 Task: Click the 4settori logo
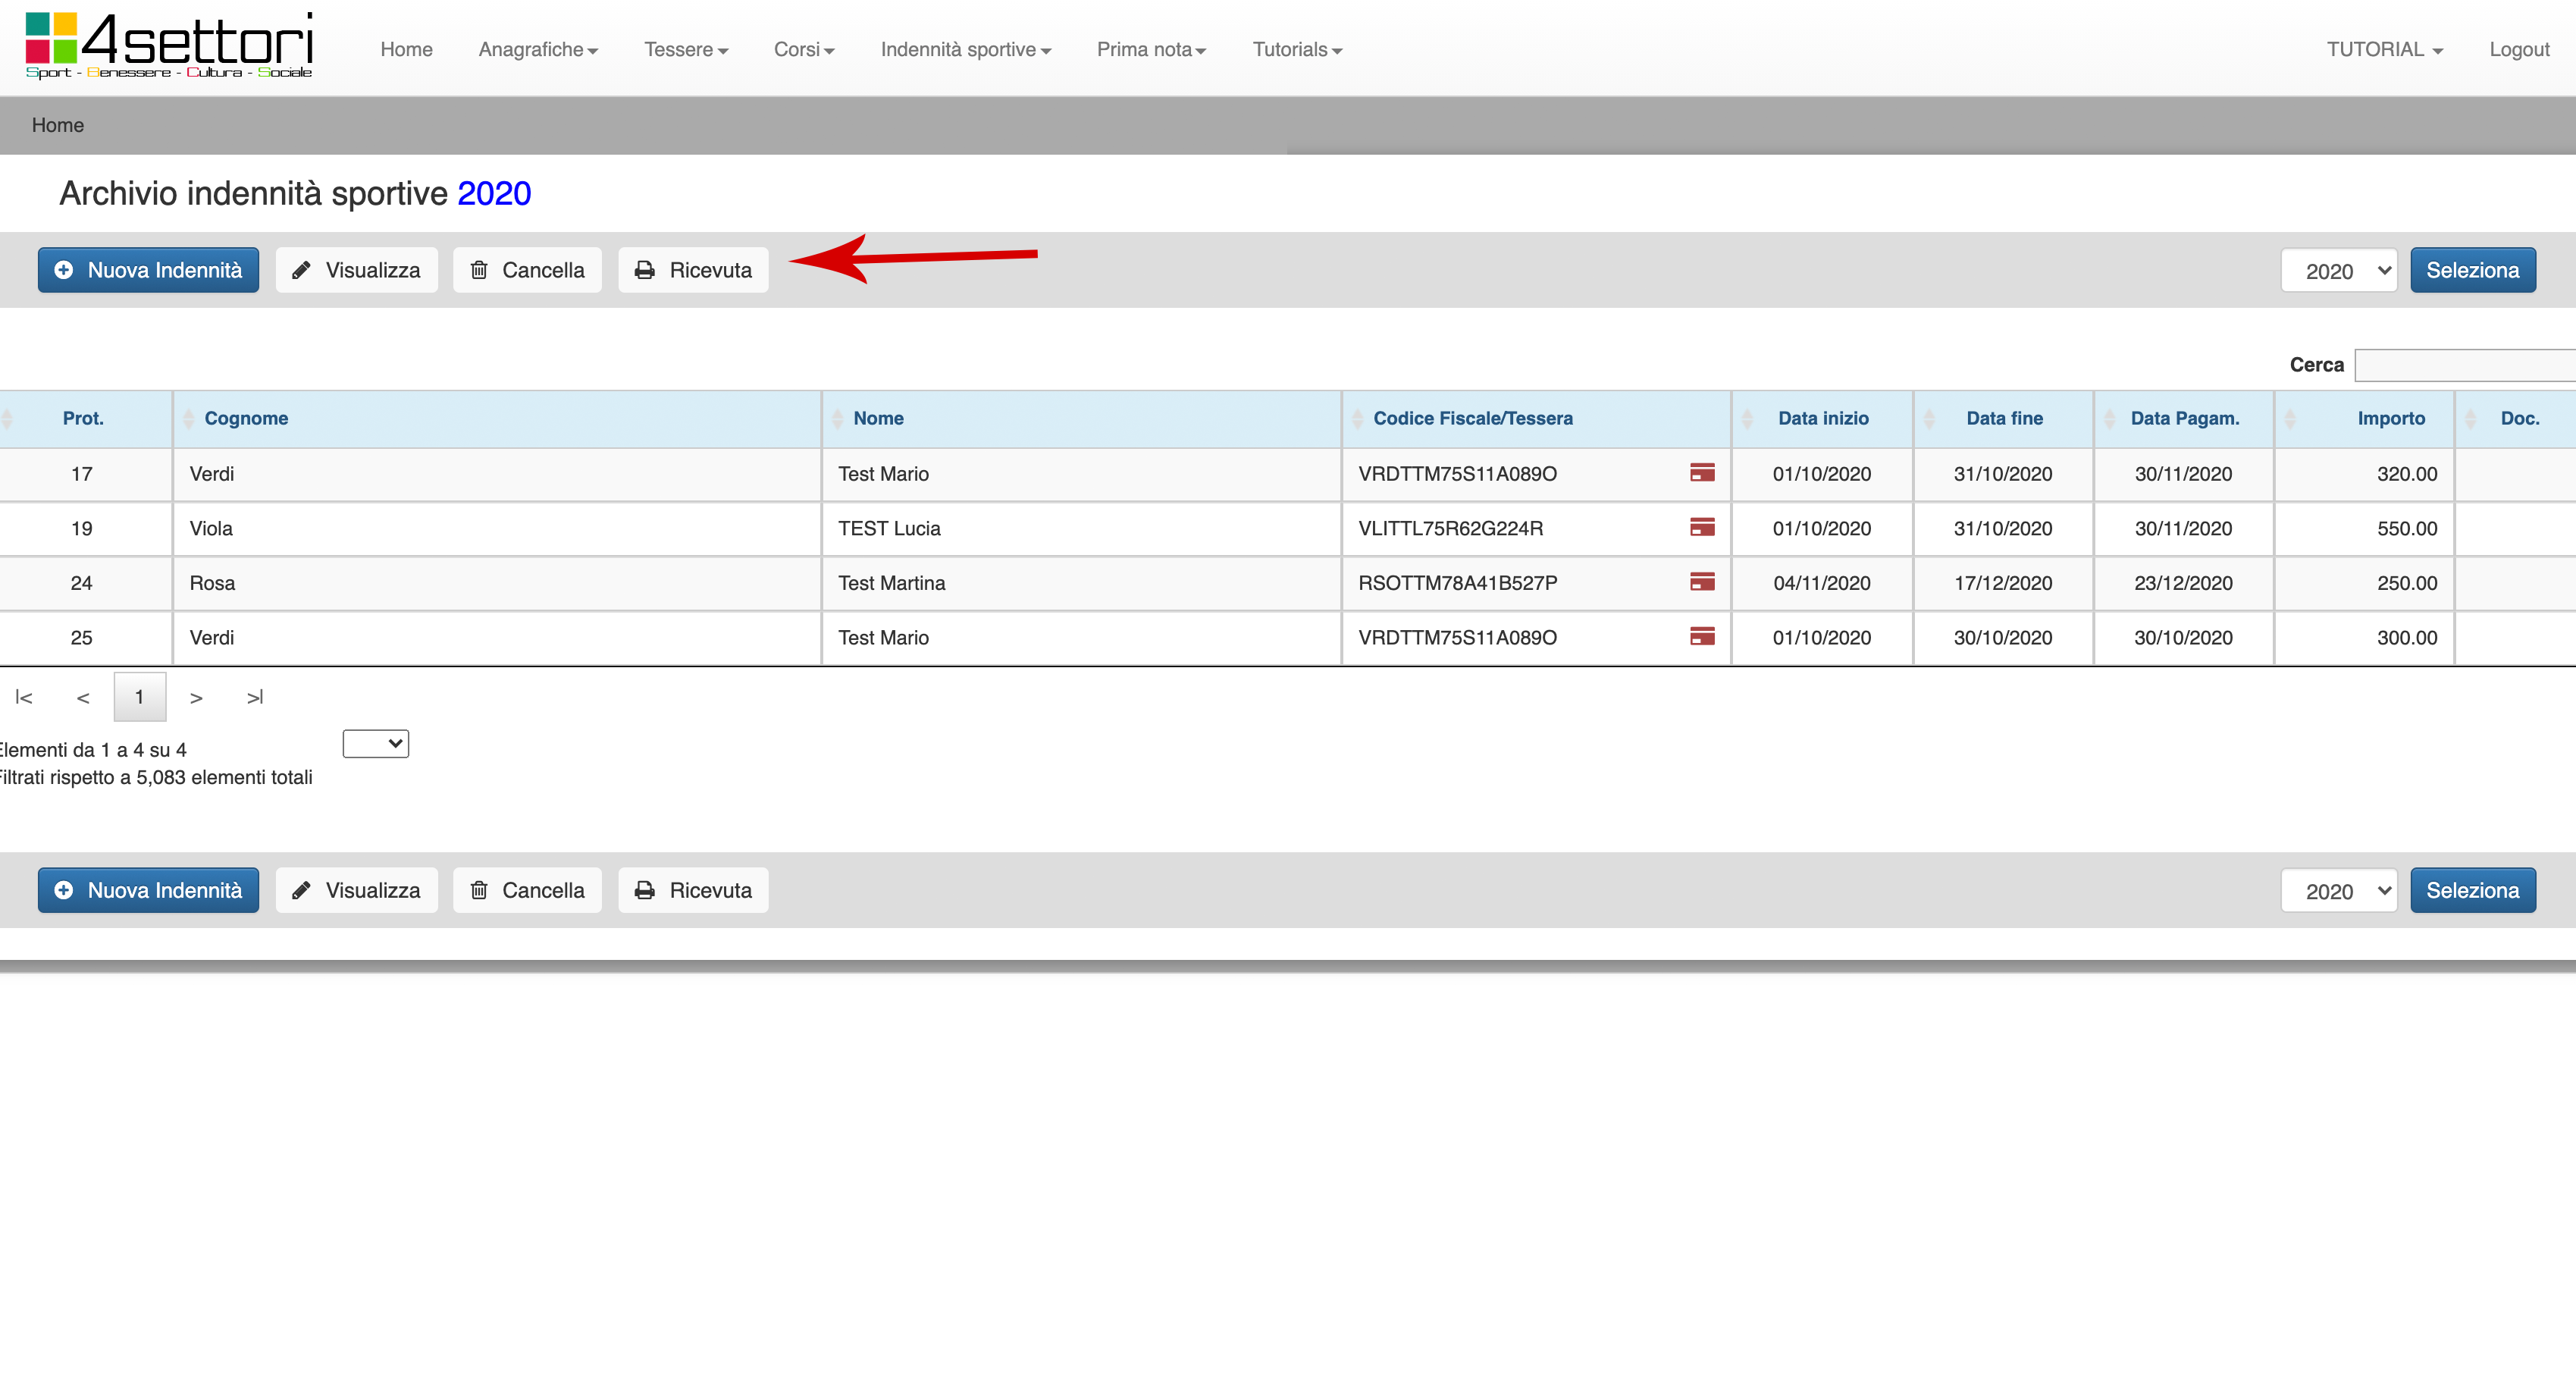(x=168, y=46)
